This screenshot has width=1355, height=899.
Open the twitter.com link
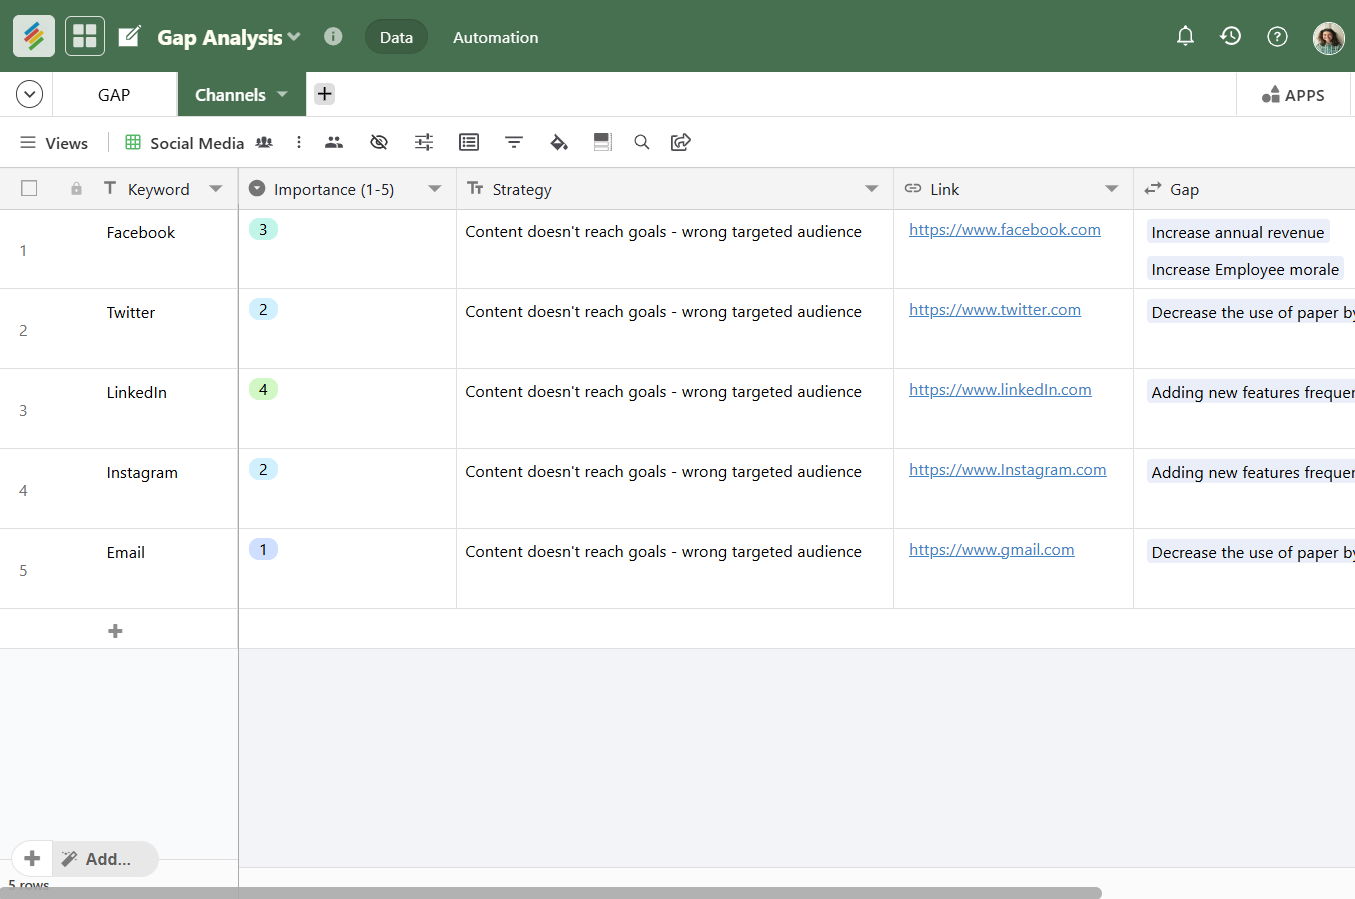[995, 310]
